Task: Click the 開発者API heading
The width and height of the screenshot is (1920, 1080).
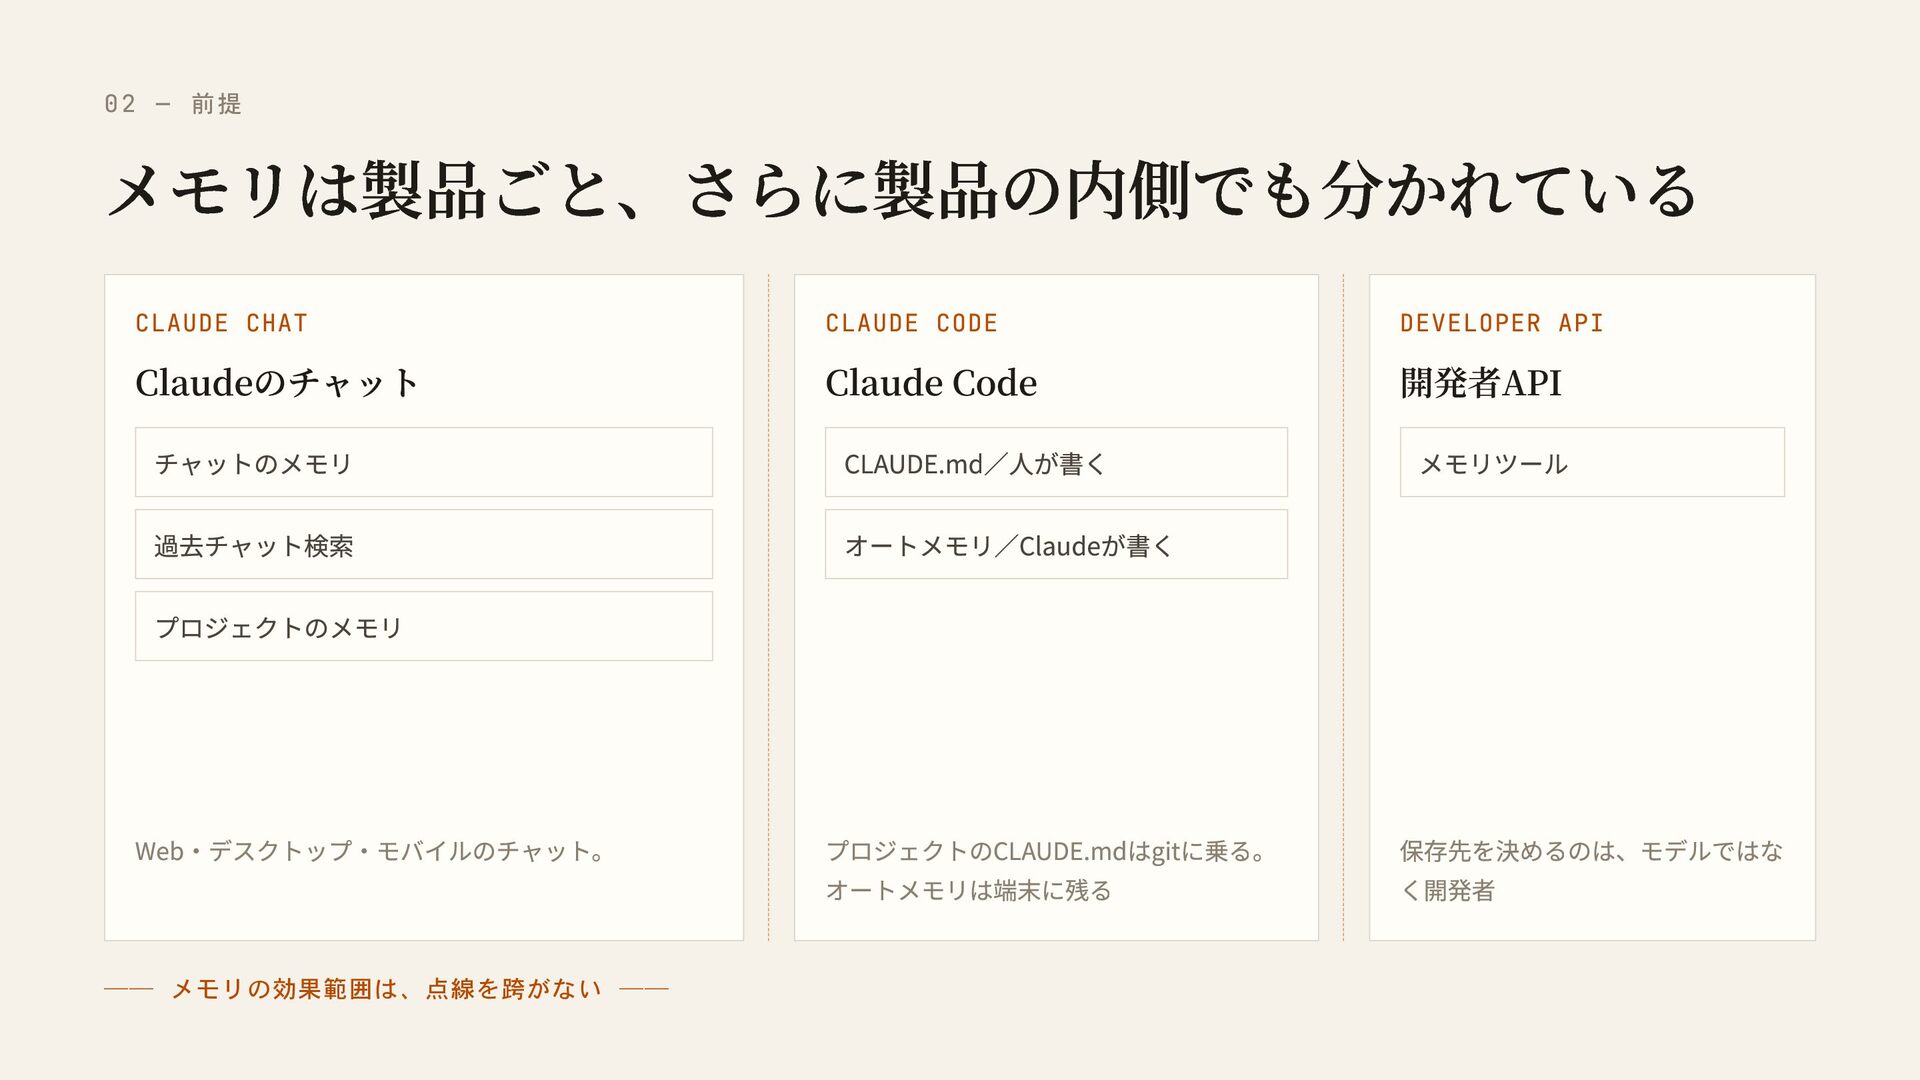Action: pos(1481,382)
